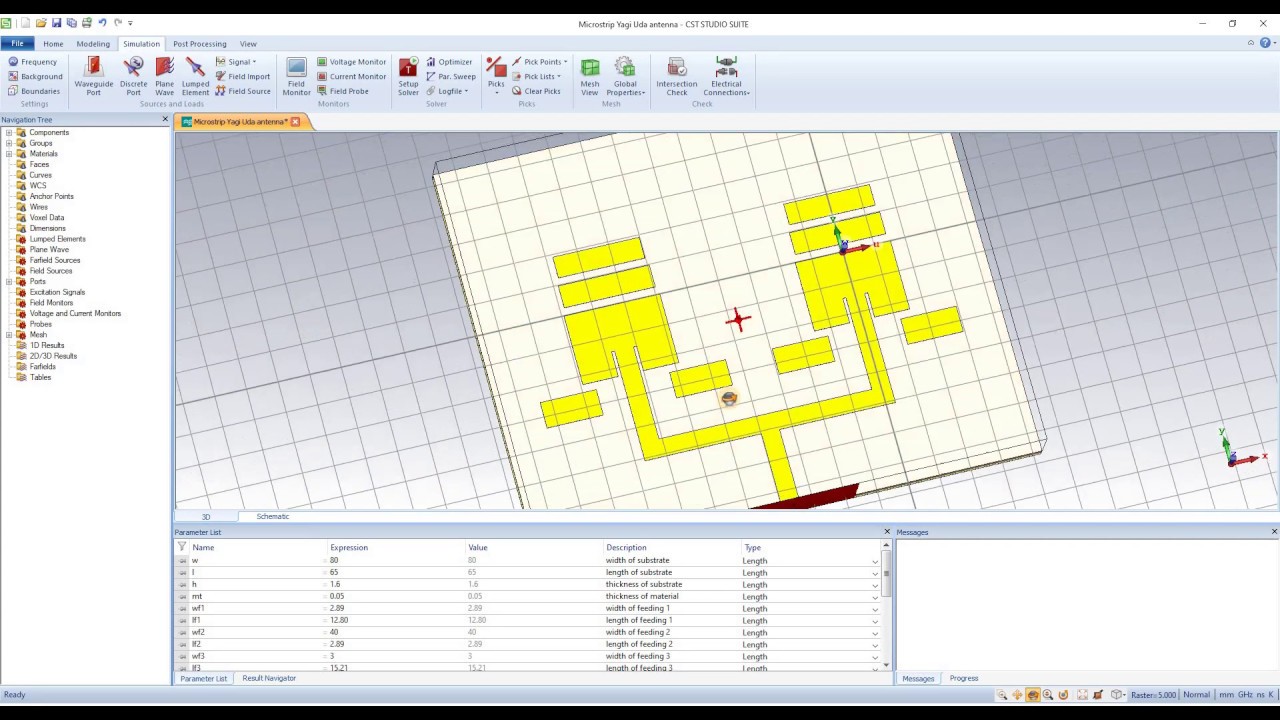This screenshot has width=1280, height=720.
Task: Toggle Pan mode in status bar
Action: tap(1017, 694)
